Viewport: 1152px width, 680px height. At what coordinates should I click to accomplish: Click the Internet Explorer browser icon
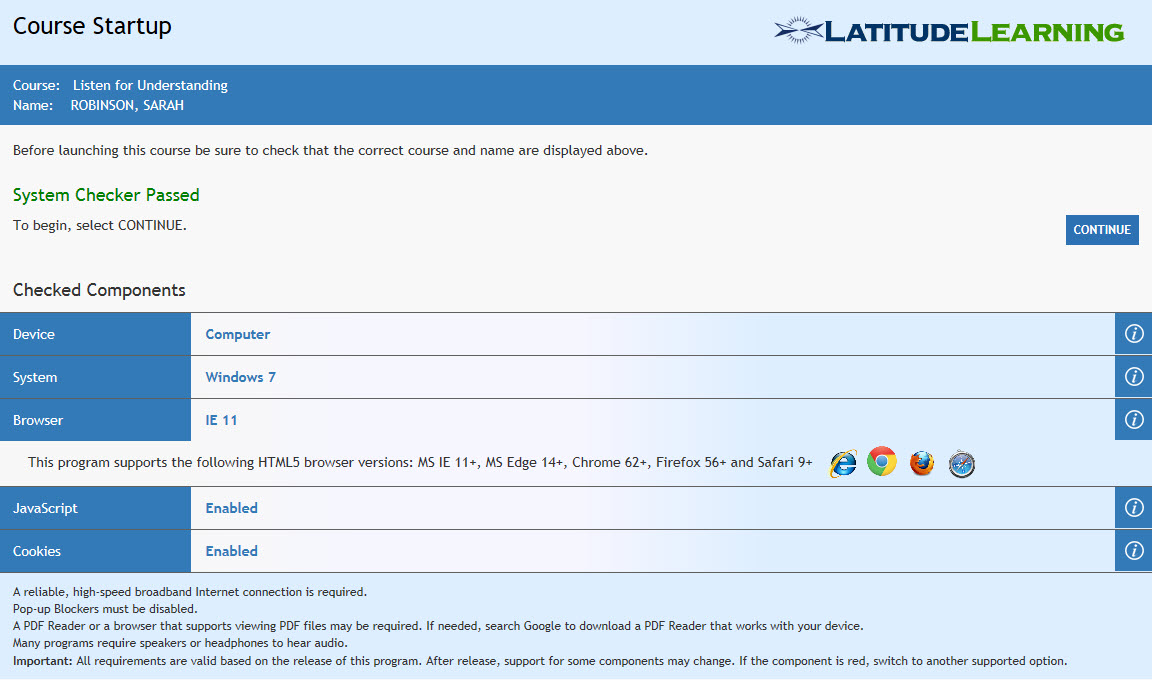(843, 463)
